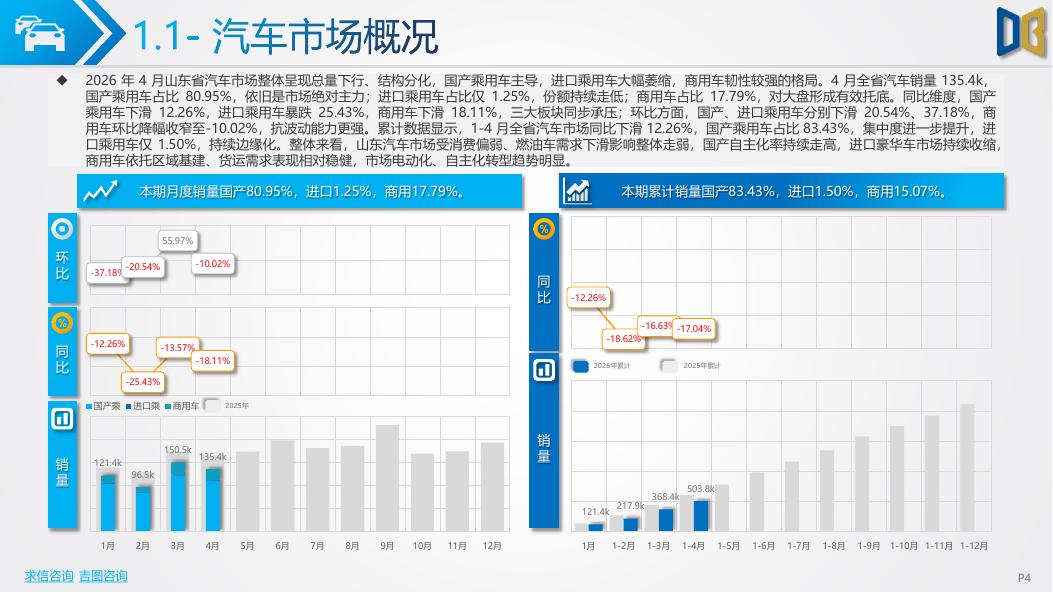1053x592 pixels.
Task: Open the 吉图咨询 link
Action: pos(103,576)
